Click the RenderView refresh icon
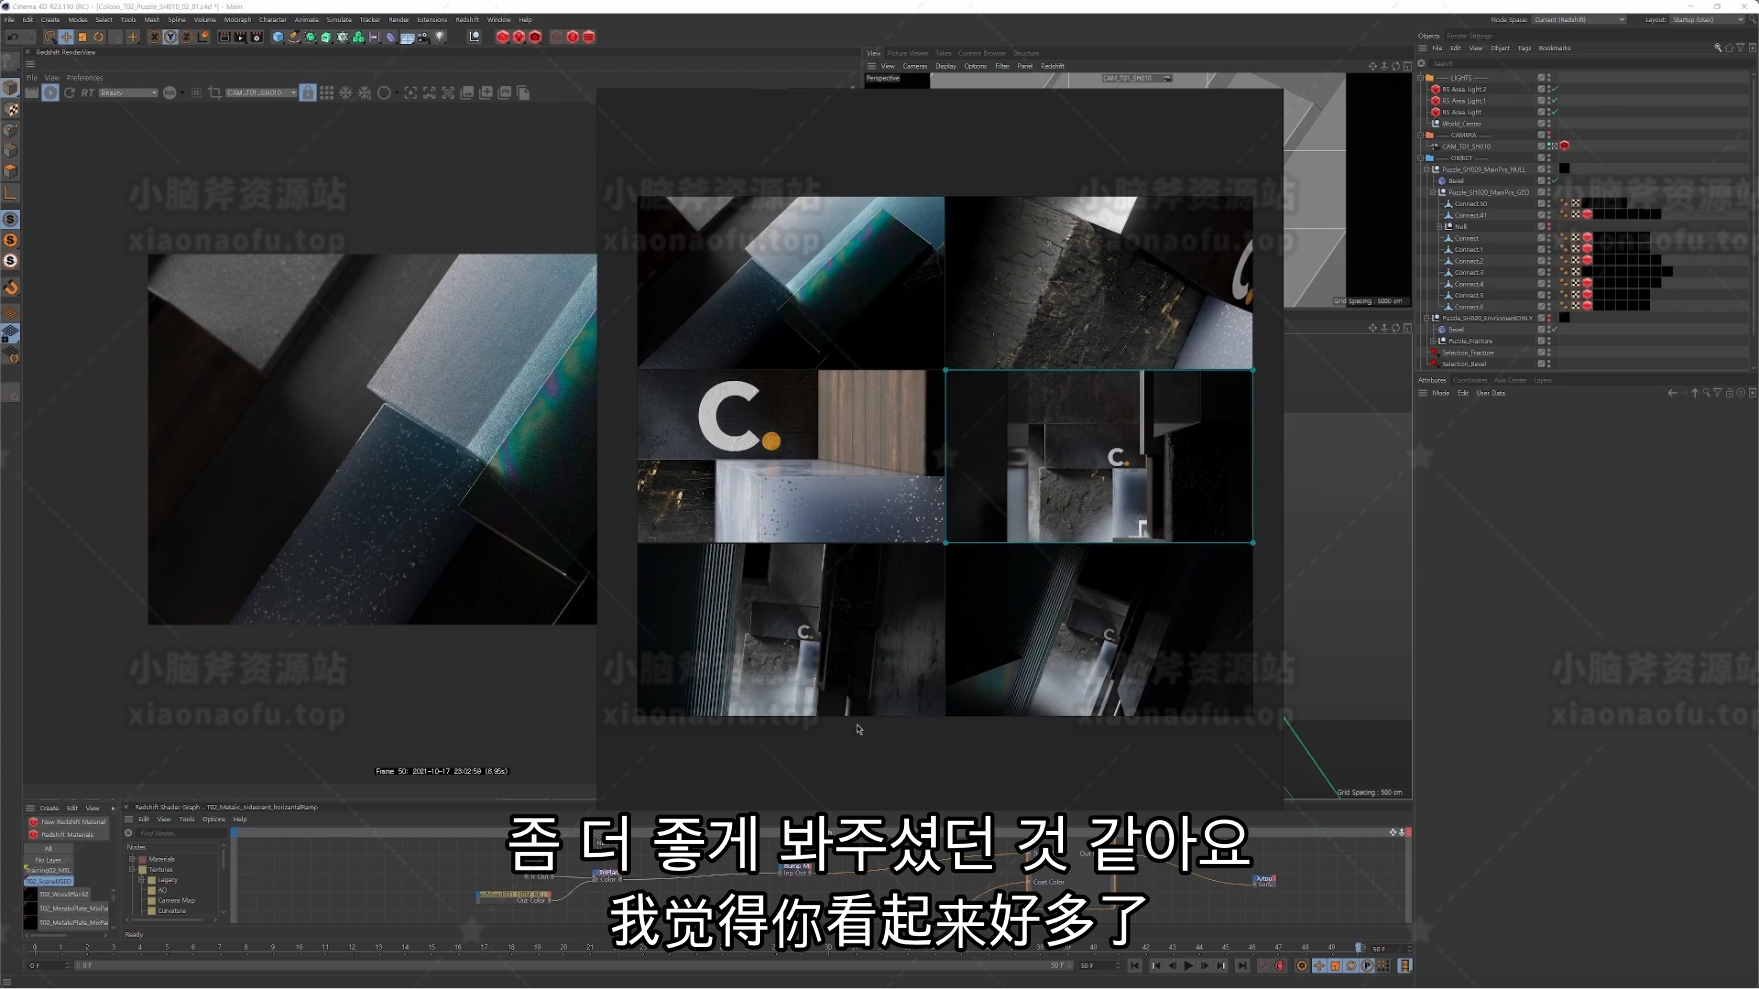Image resolution: width=1759 pixels, height=989 pixels. 69,93
